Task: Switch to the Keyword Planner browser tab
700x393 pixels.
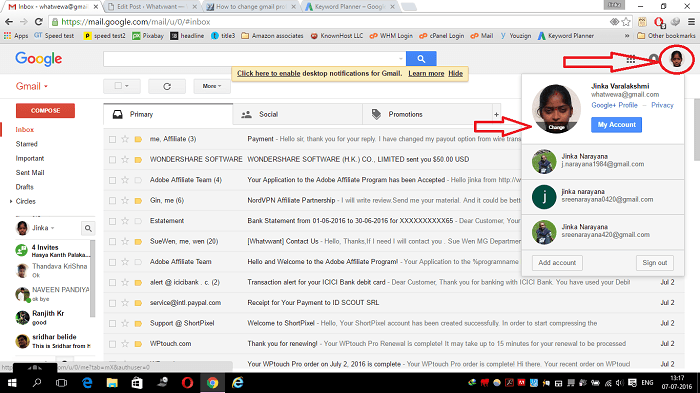Action: (x=350, y=7)
